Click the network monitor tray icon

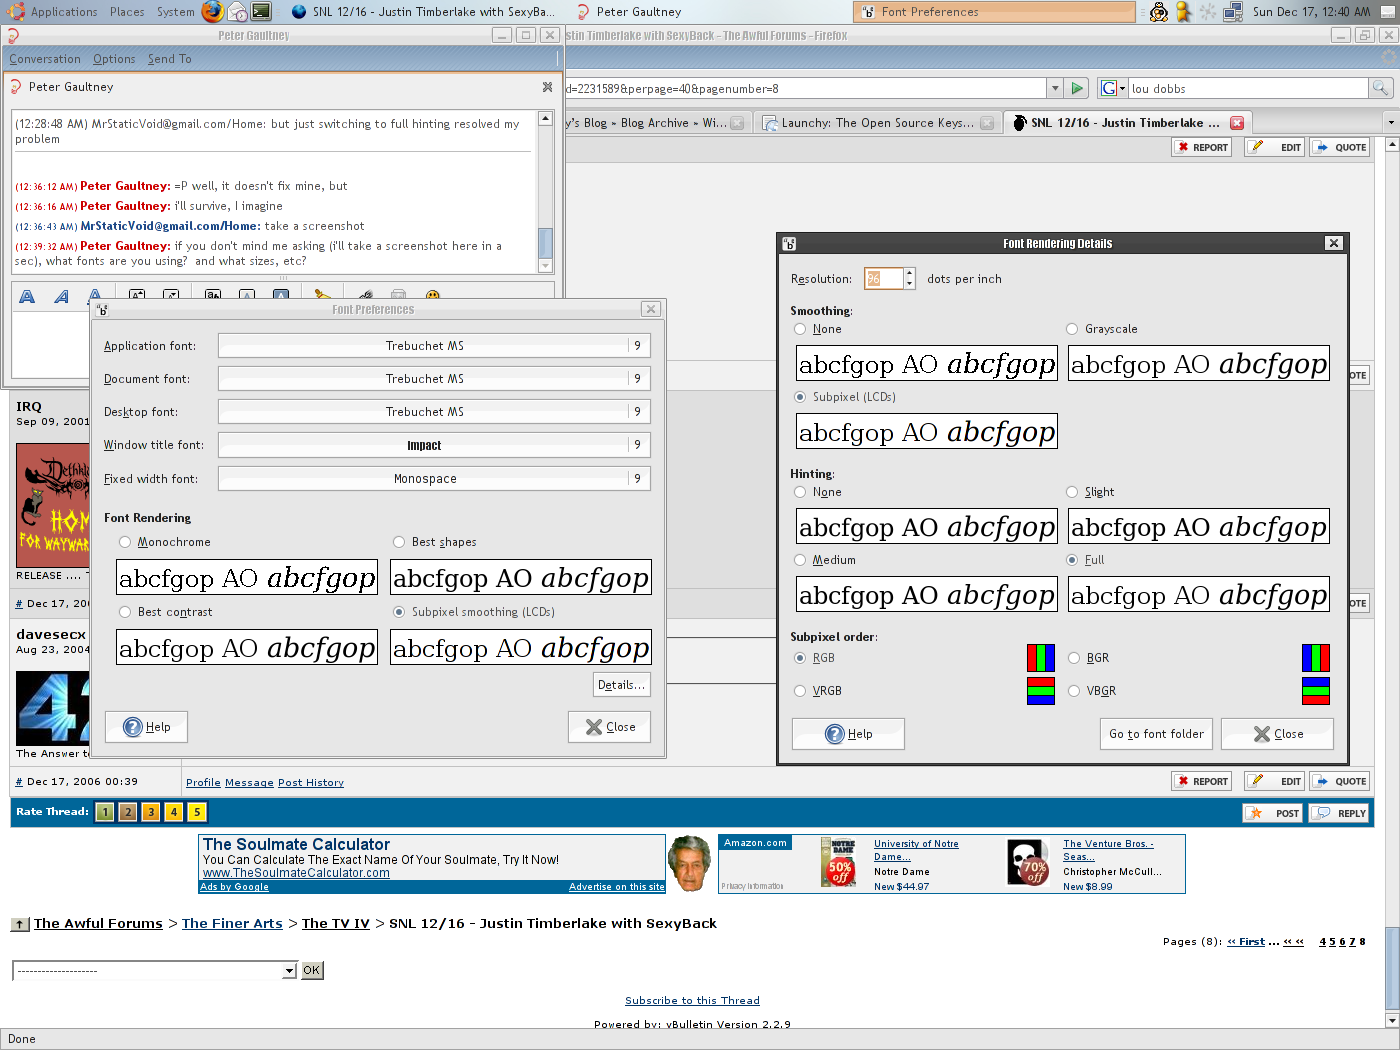pos(1234,11)
